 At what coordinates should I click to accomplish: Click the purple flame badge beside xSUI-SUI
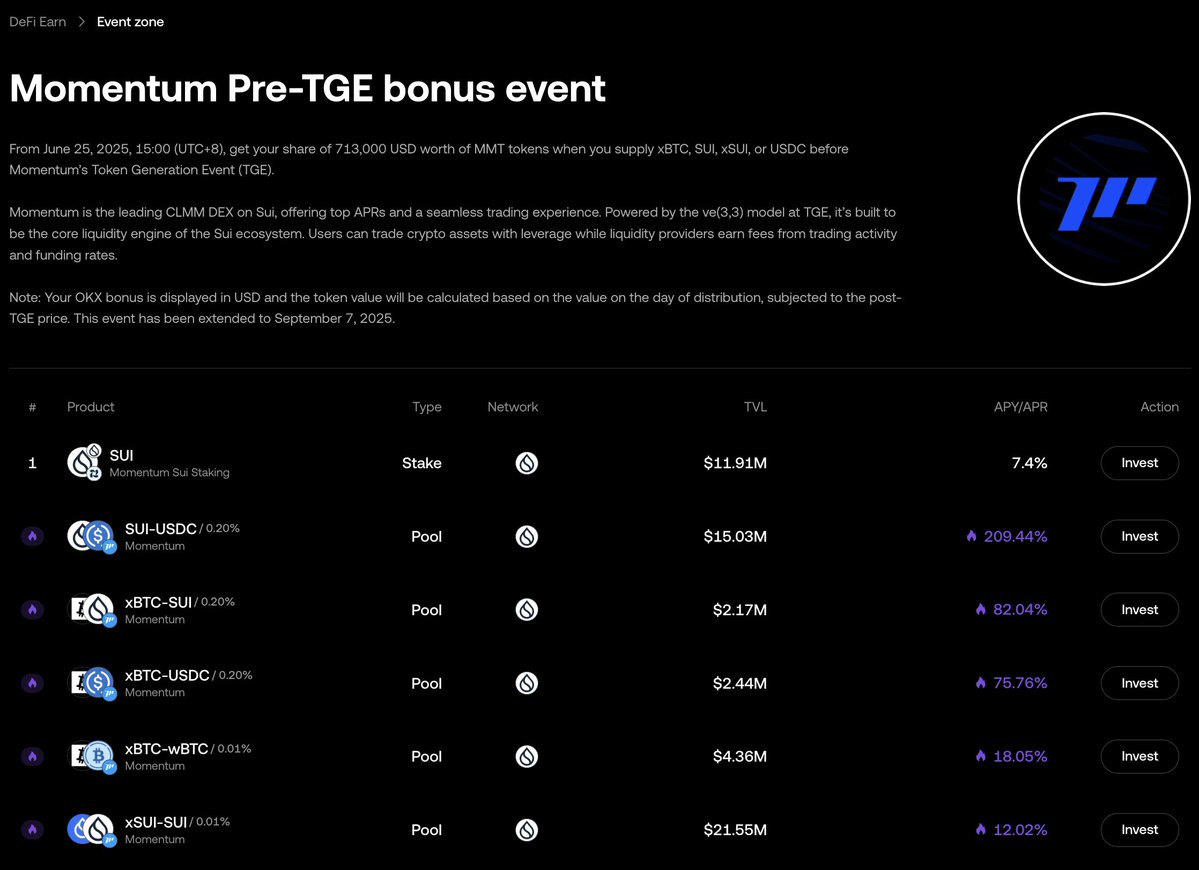pos(32,829)
